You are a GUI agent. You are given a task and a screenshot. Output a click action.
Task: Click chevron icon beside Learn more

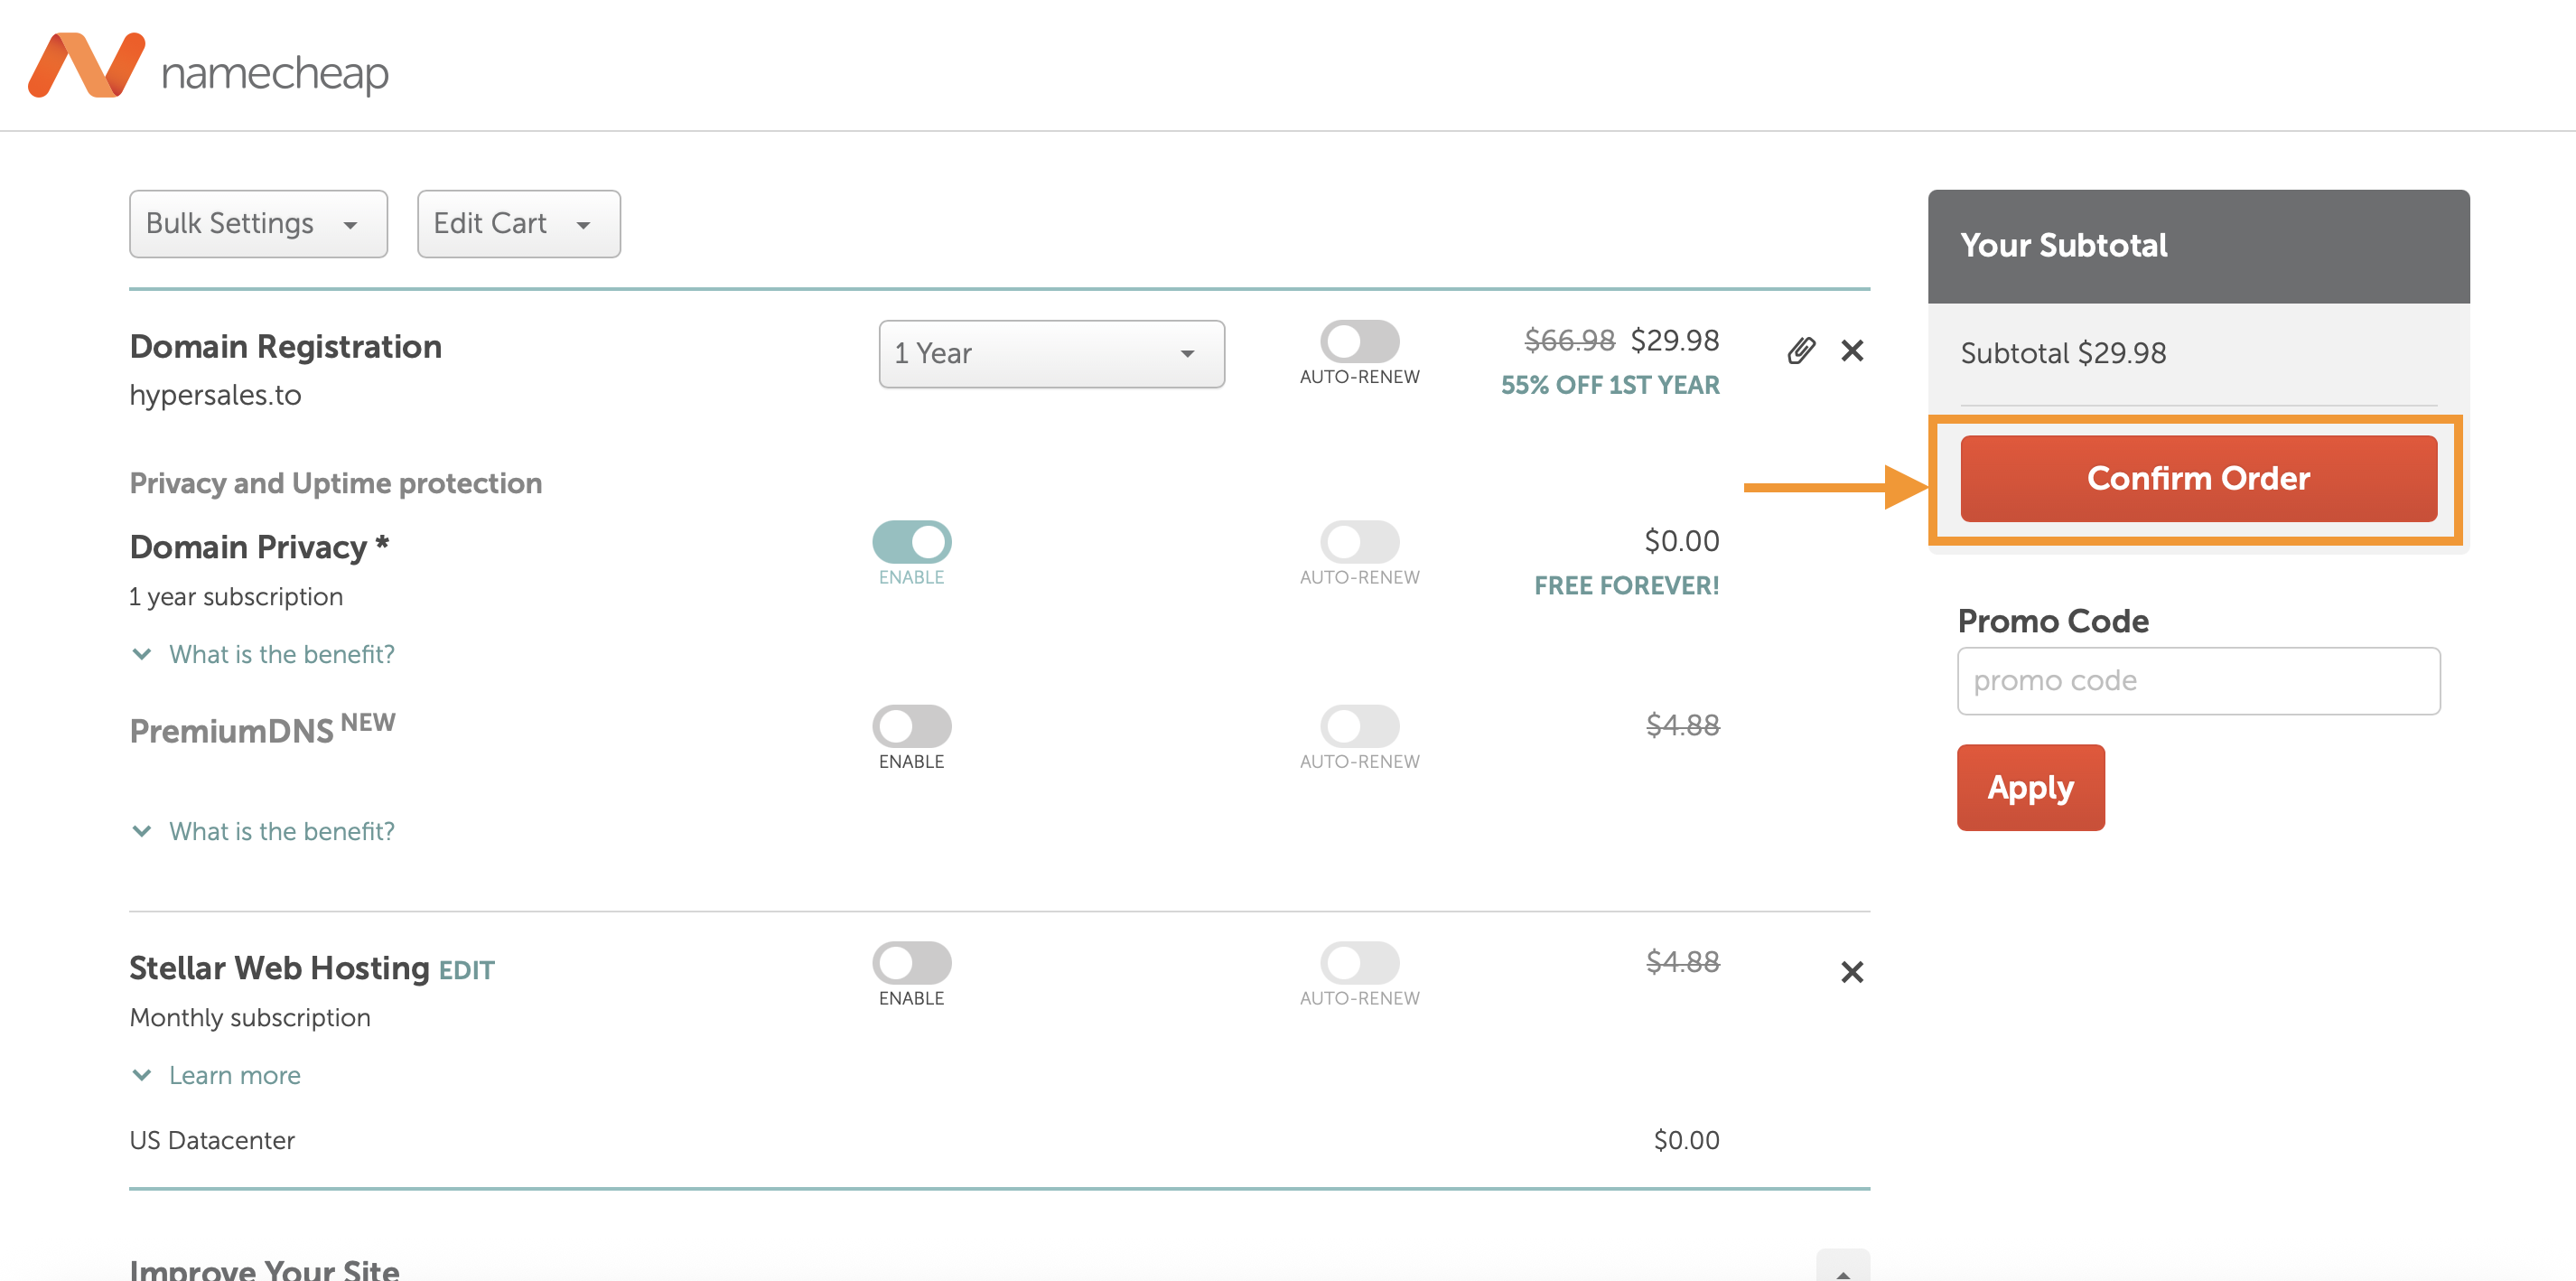coord(142,1075)
